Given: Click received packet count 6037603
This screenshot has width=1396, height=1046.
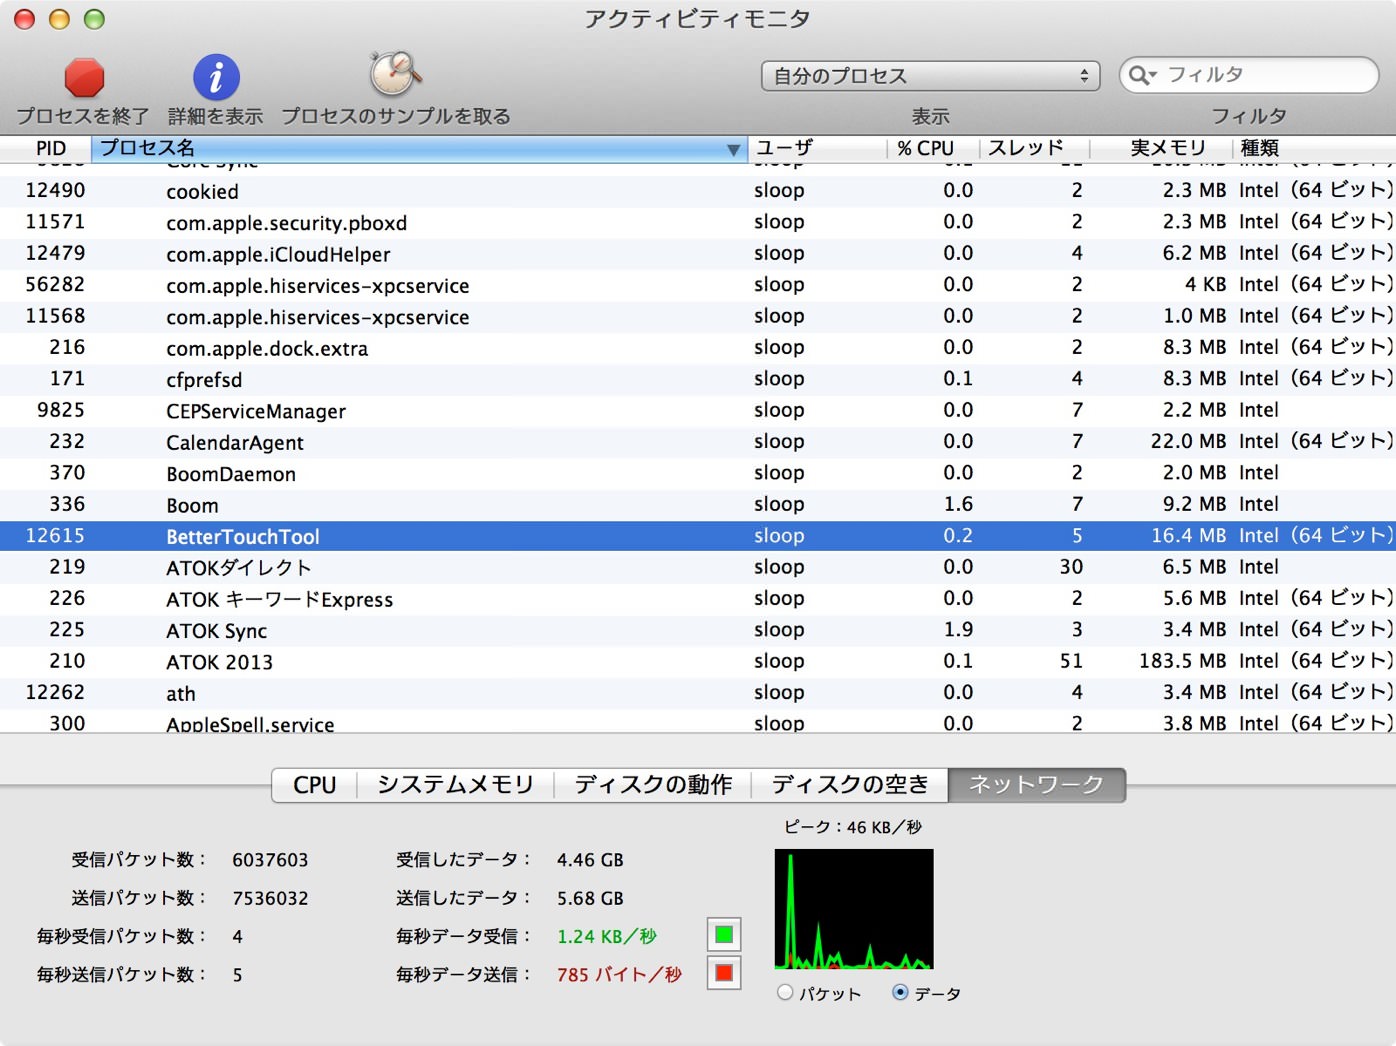Looking at the screenshot, I should 270,860.
